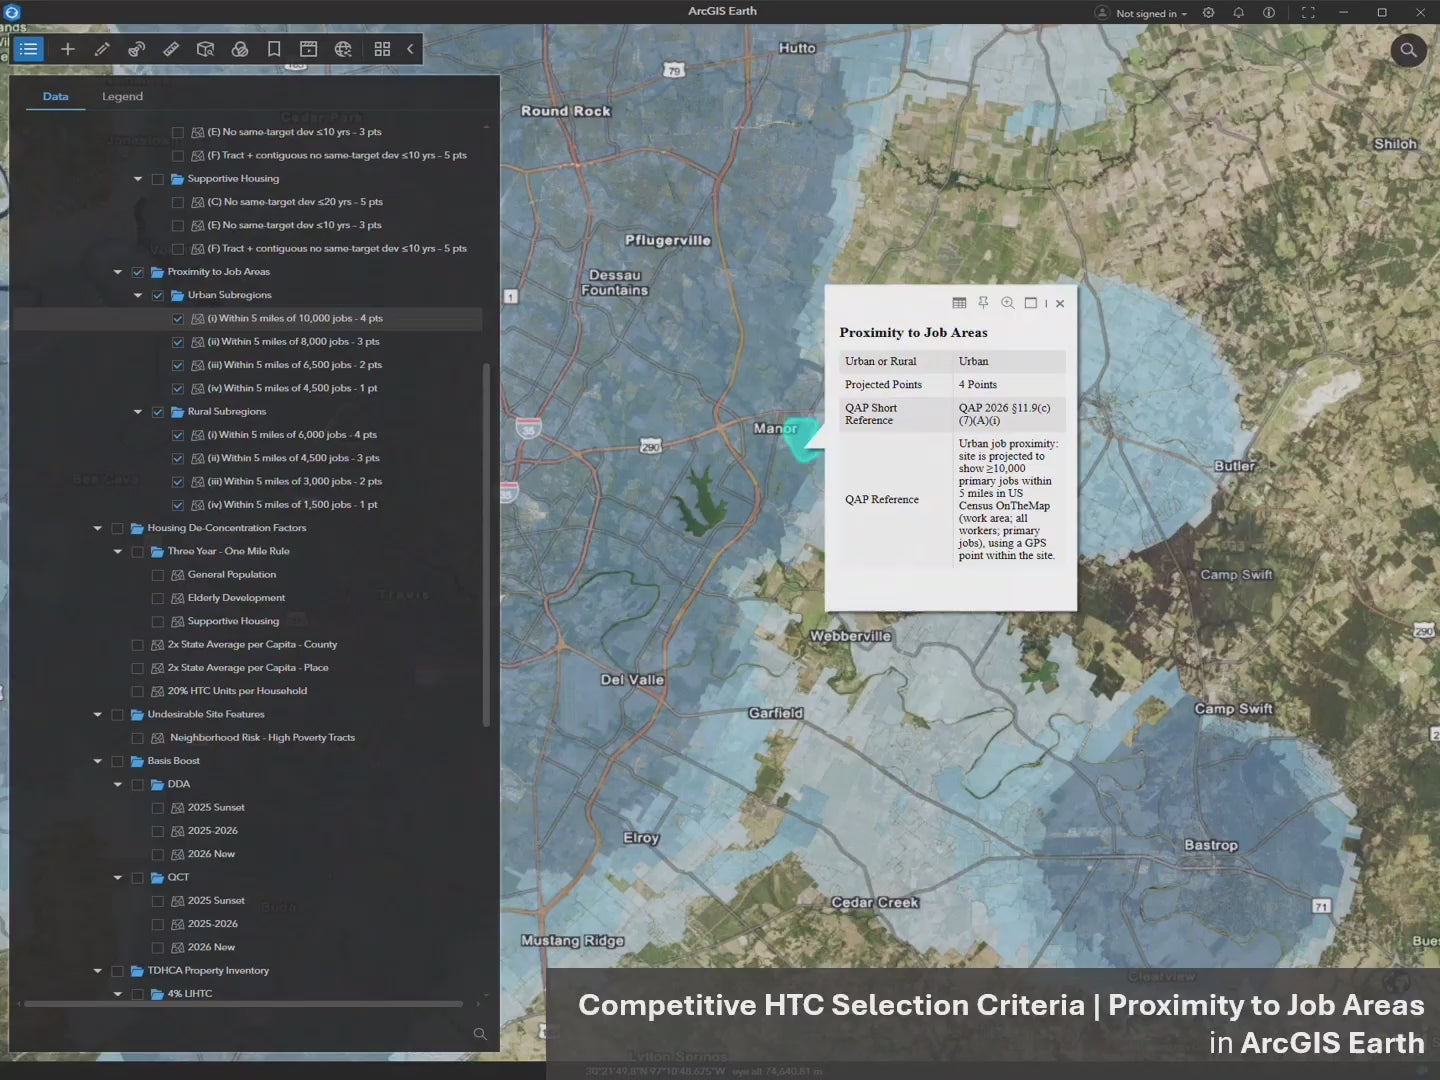Click search icon at data panel bottom
The width and height of the screenshot is (1440, 1080).
tap(480, 1034)
